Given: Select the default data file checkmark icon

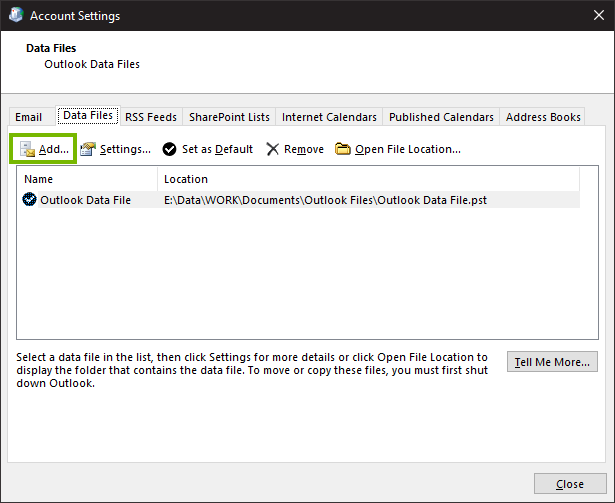Looking at the screenshot, I should [x=29, y=199].
